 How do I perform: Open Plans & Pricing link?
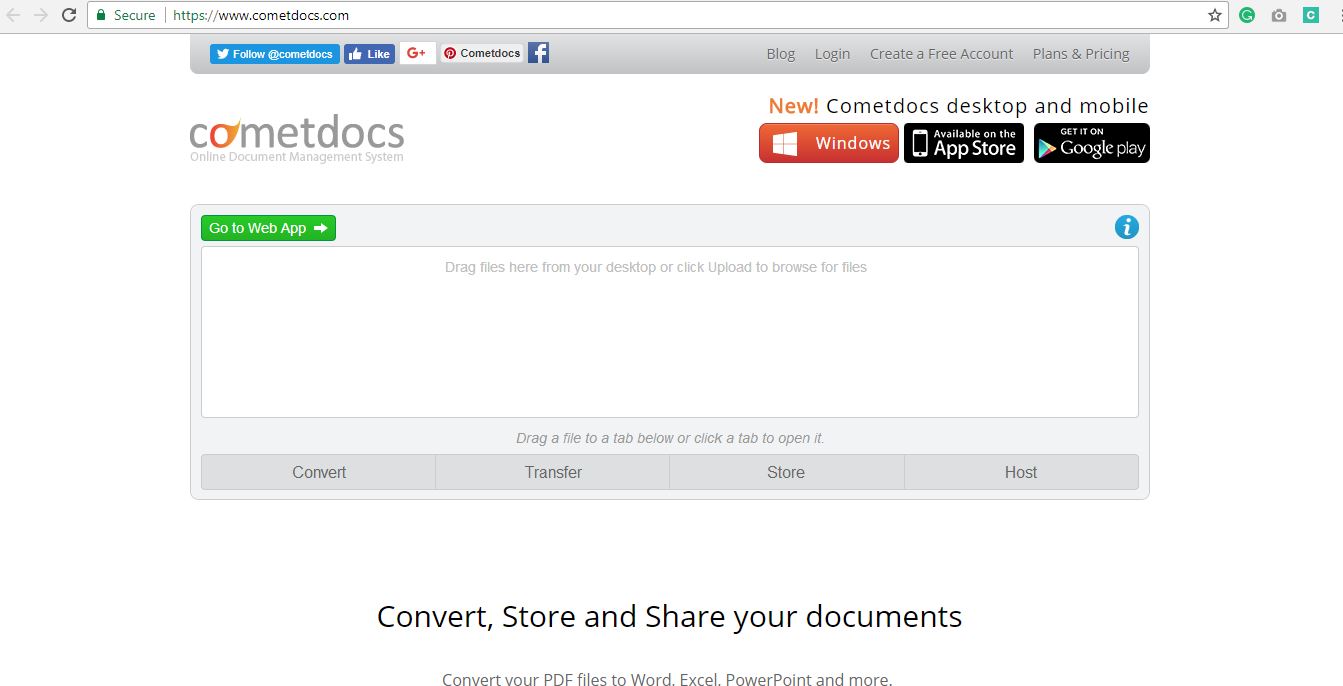click(x=1081, y=54)
